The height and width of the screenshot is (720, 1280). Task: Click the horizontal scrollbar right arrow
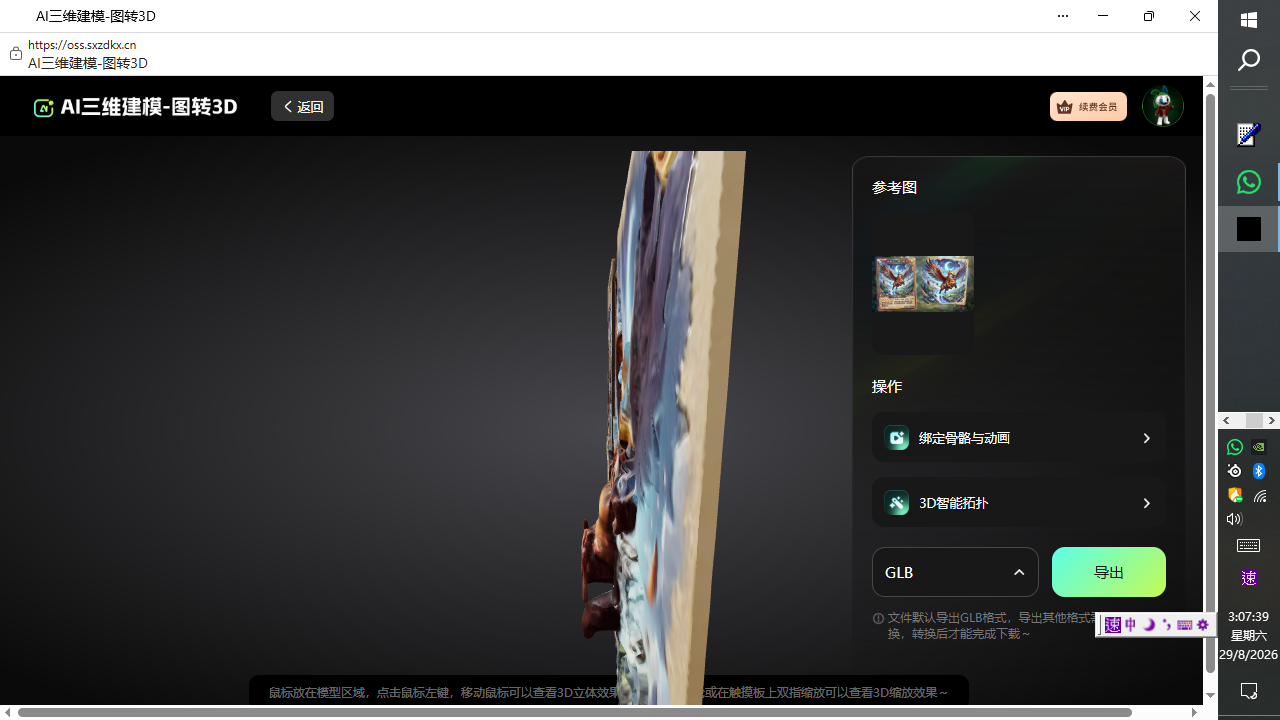click(1195, 712)
